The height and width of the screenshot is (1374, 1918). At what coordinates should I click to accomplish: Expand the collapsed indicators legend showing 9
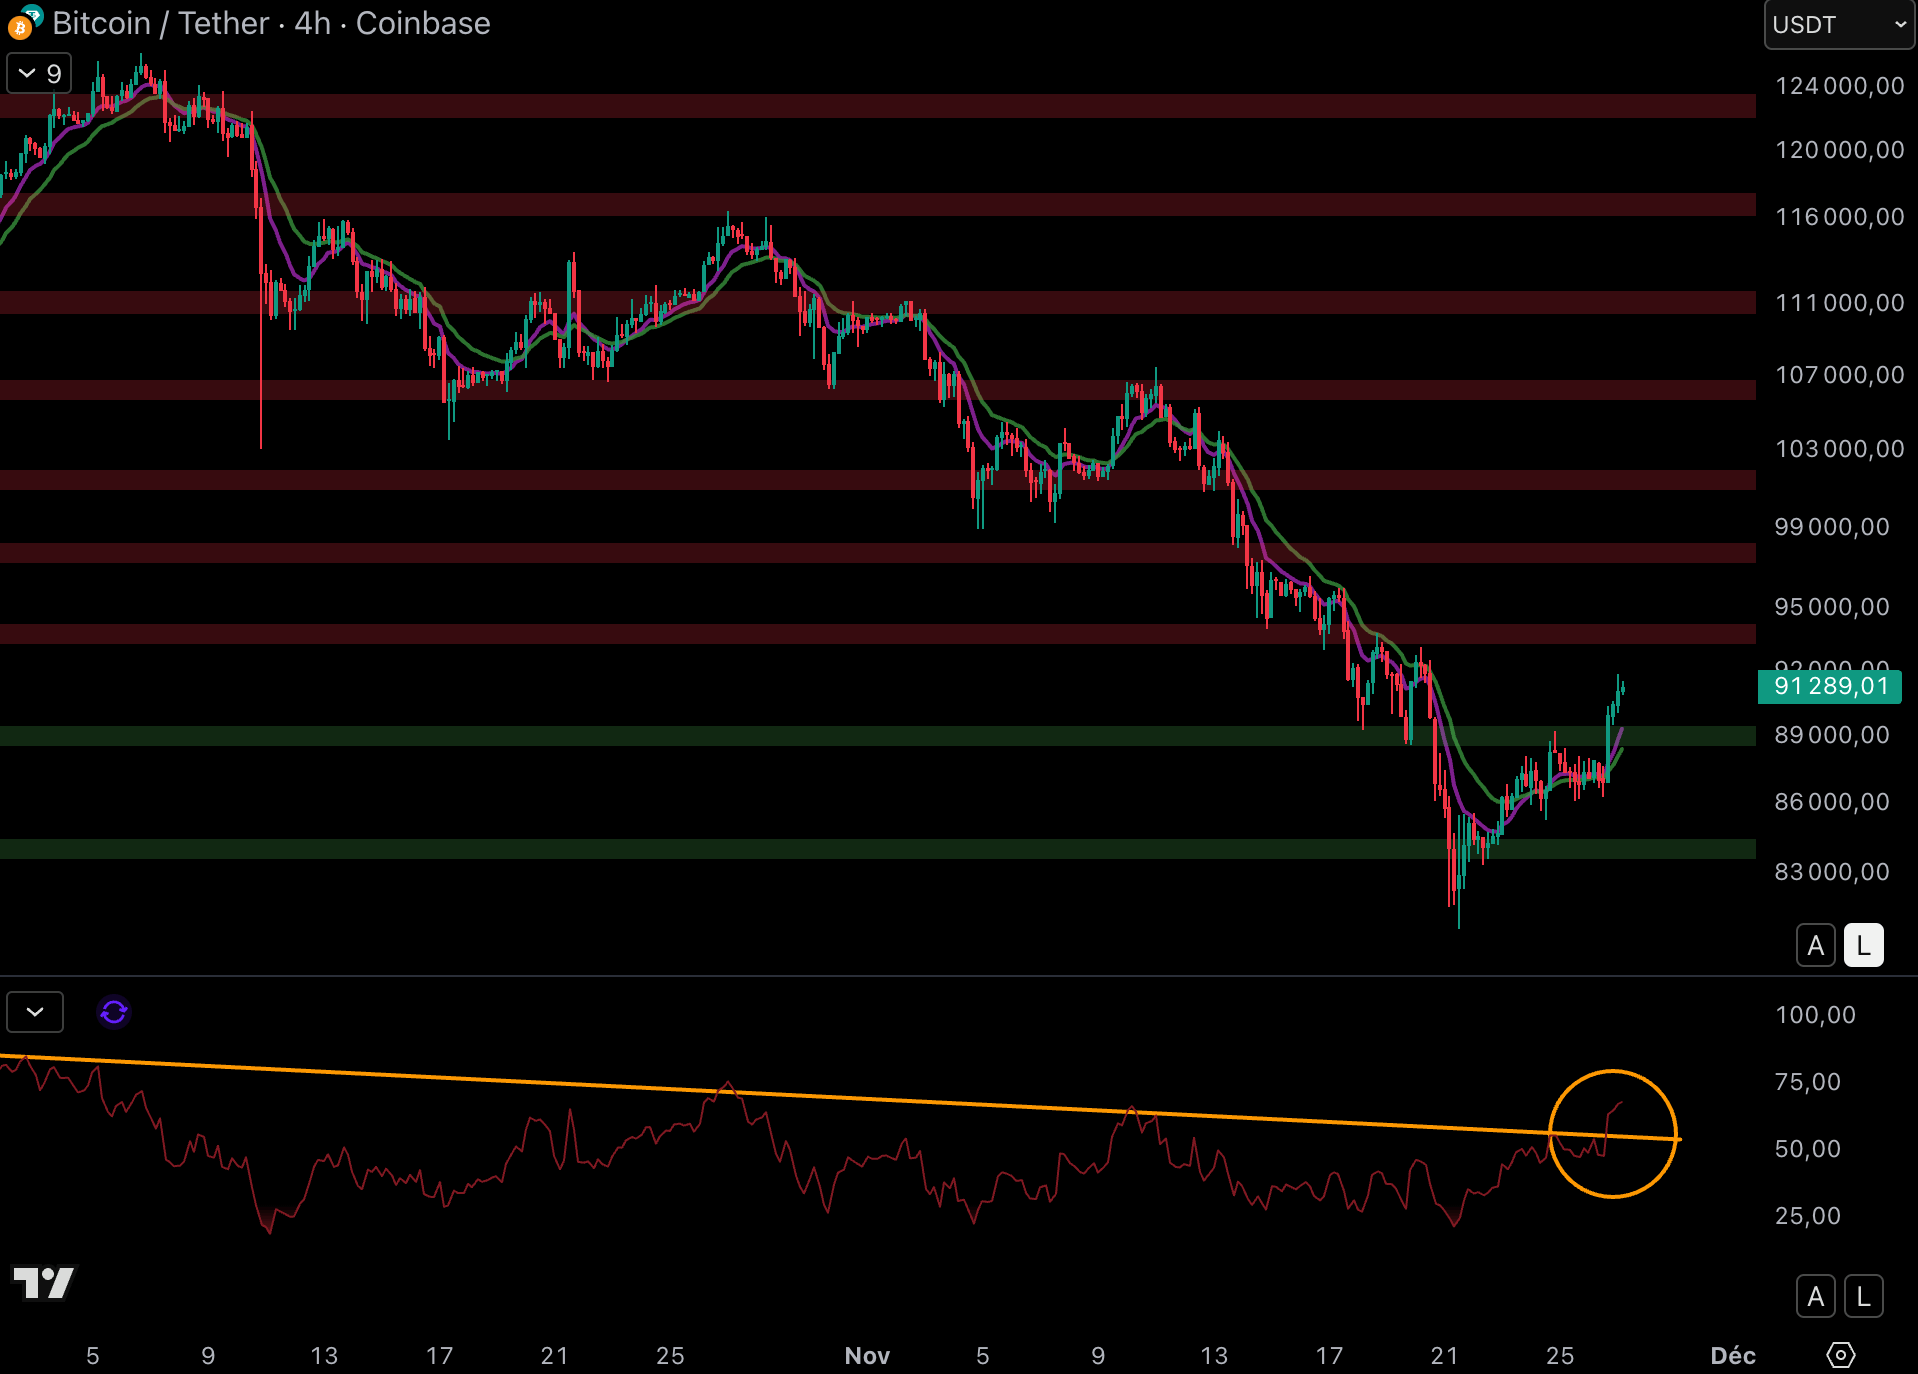tap(39, 73)
